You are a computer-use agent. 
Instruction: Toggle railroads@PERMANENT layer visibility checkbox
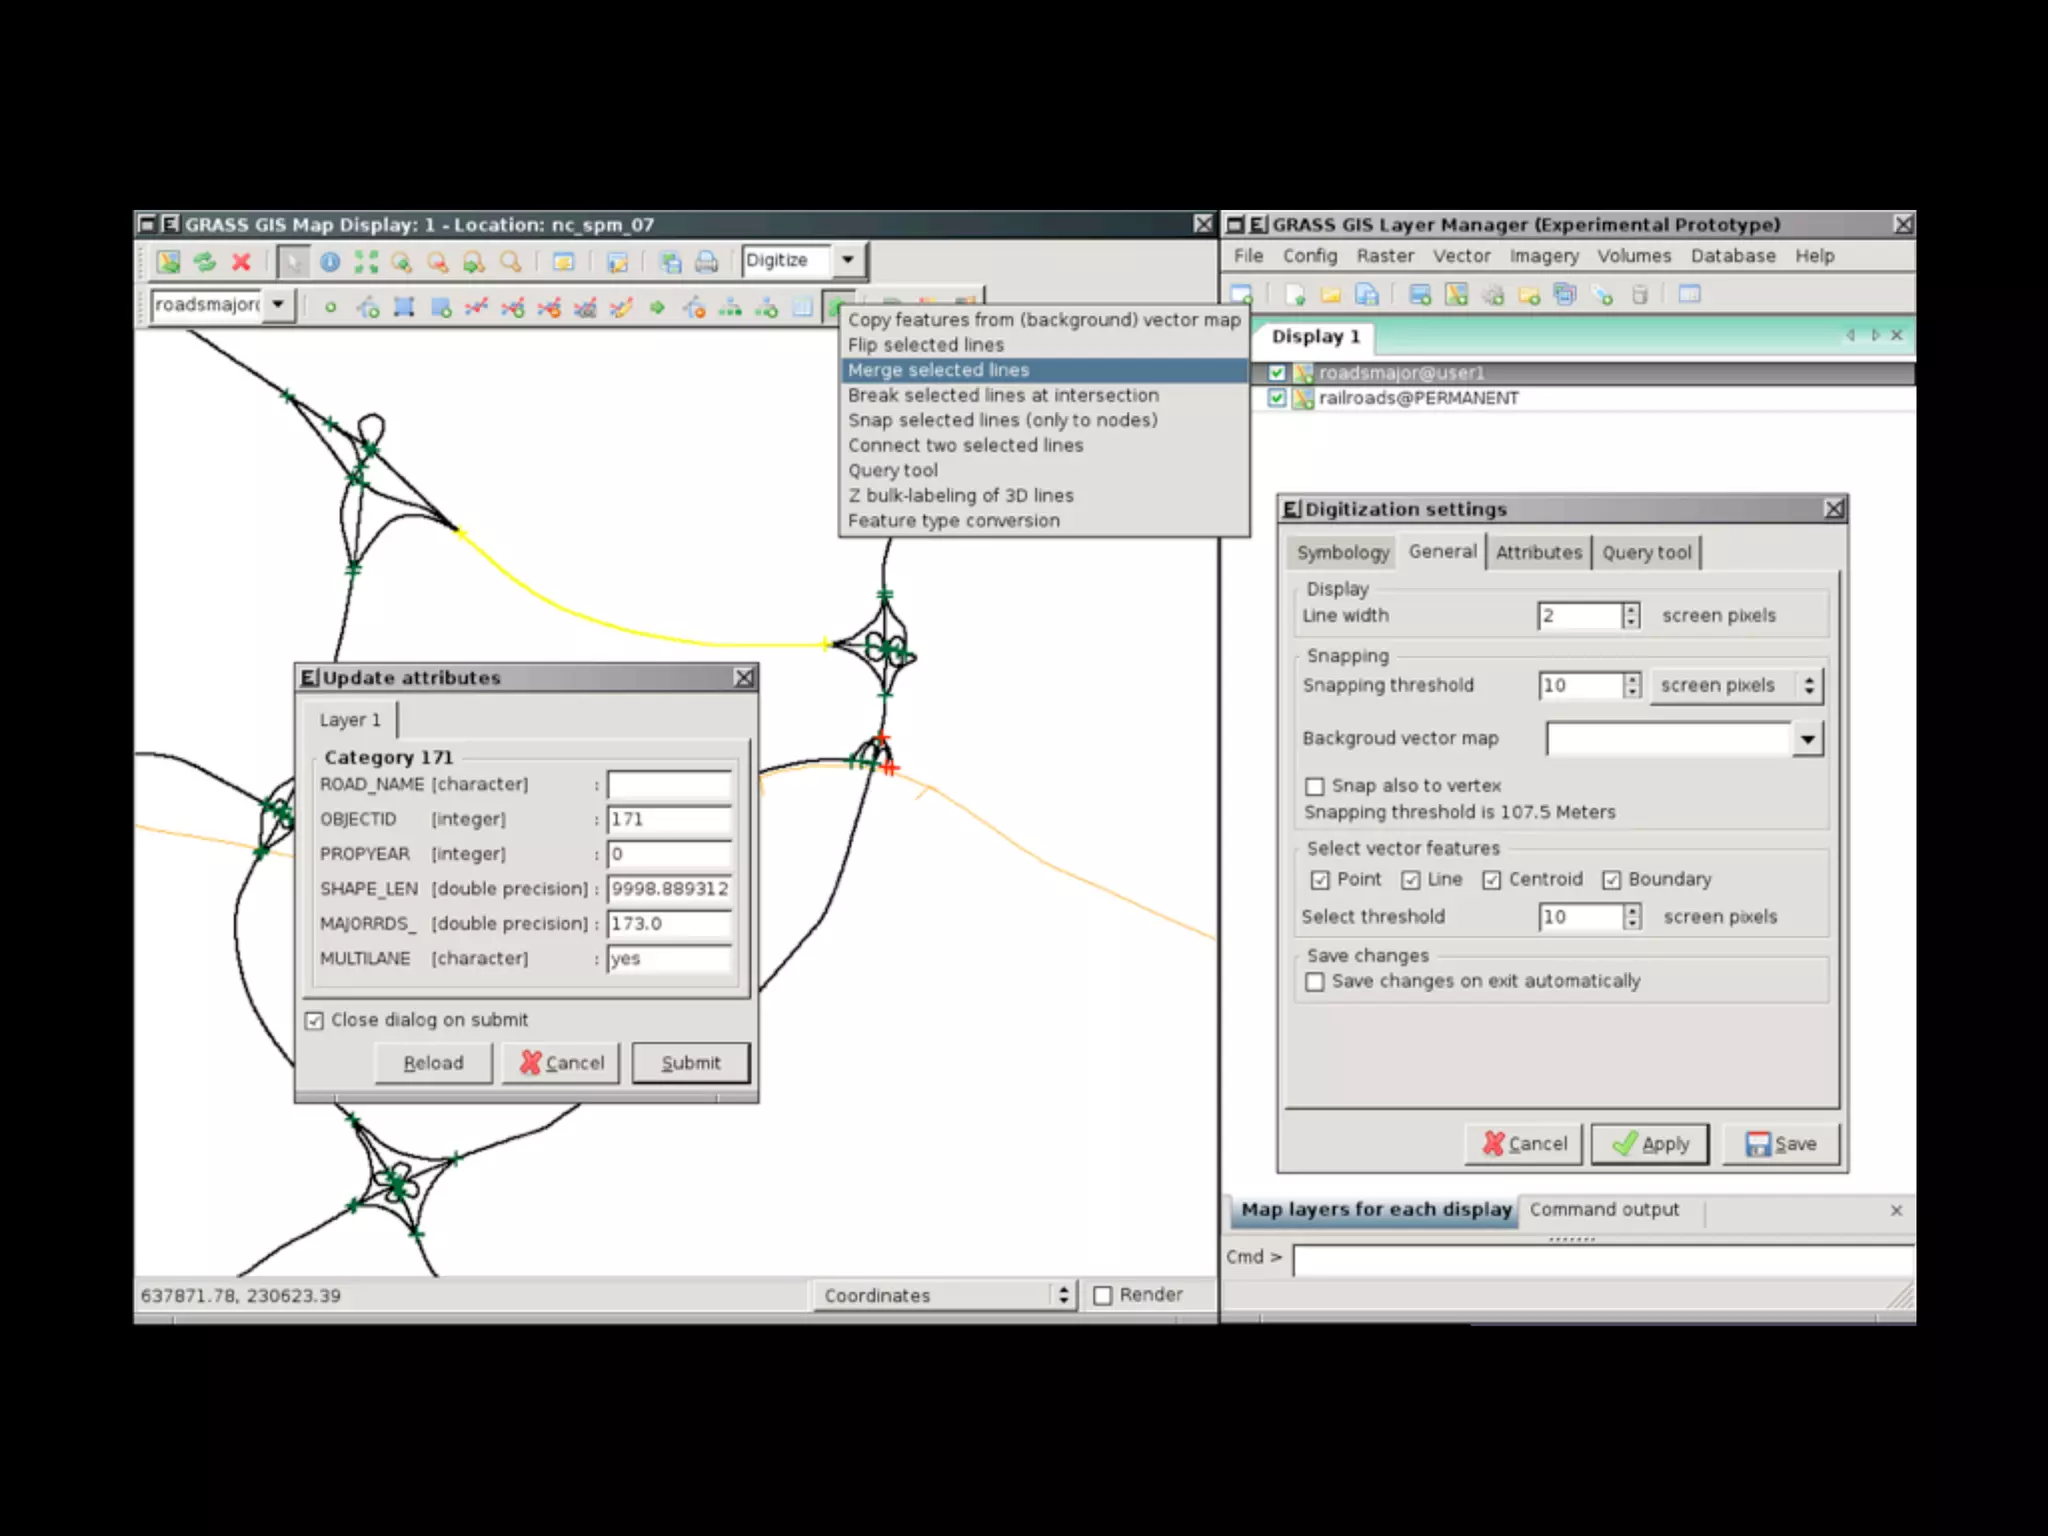1277,398
